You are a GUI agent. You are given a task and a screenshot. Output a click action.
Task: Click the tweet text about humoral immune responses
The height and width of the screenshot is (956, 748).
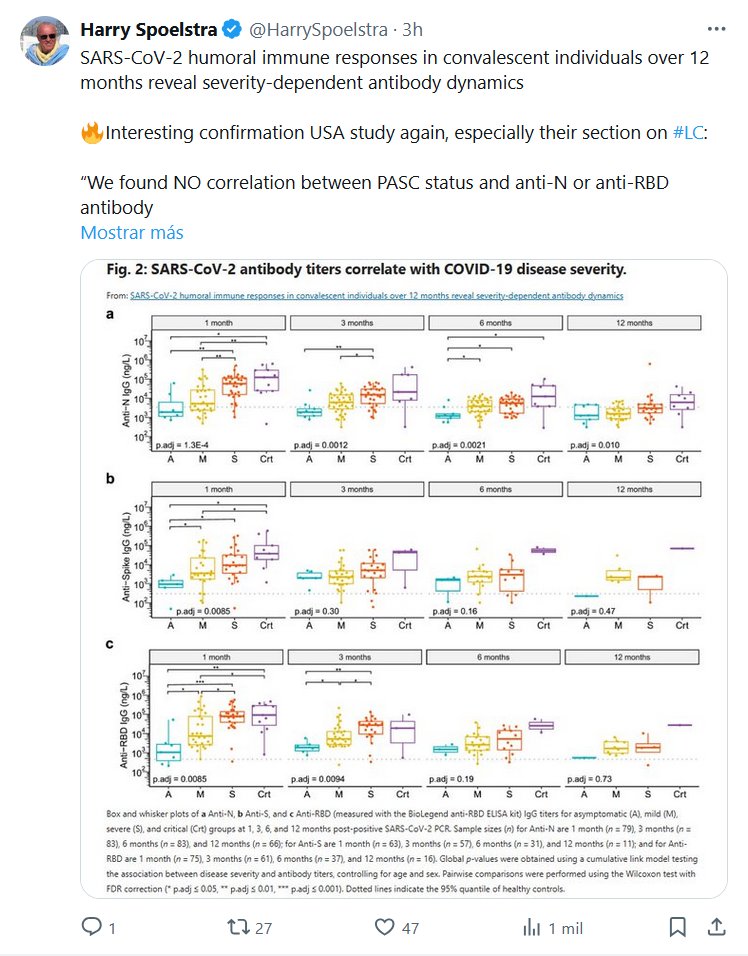pyautogui.click(x=394, y=70)
